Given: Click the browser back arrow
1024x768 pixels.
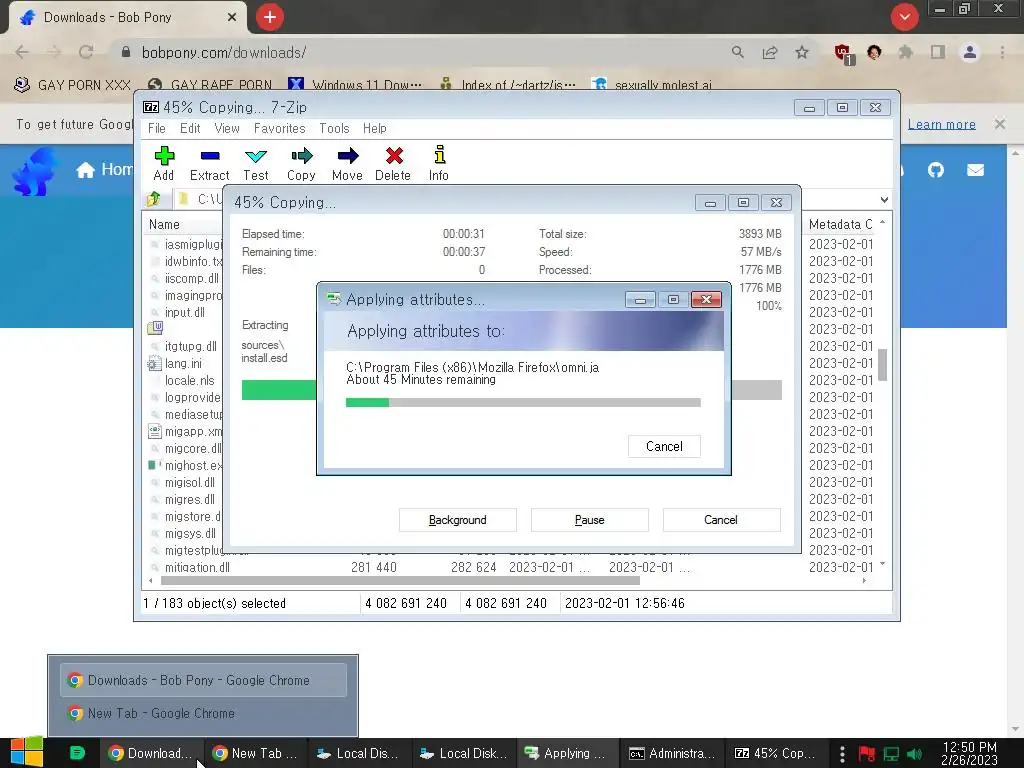Looking at the screenshot, I should (22, 52).
